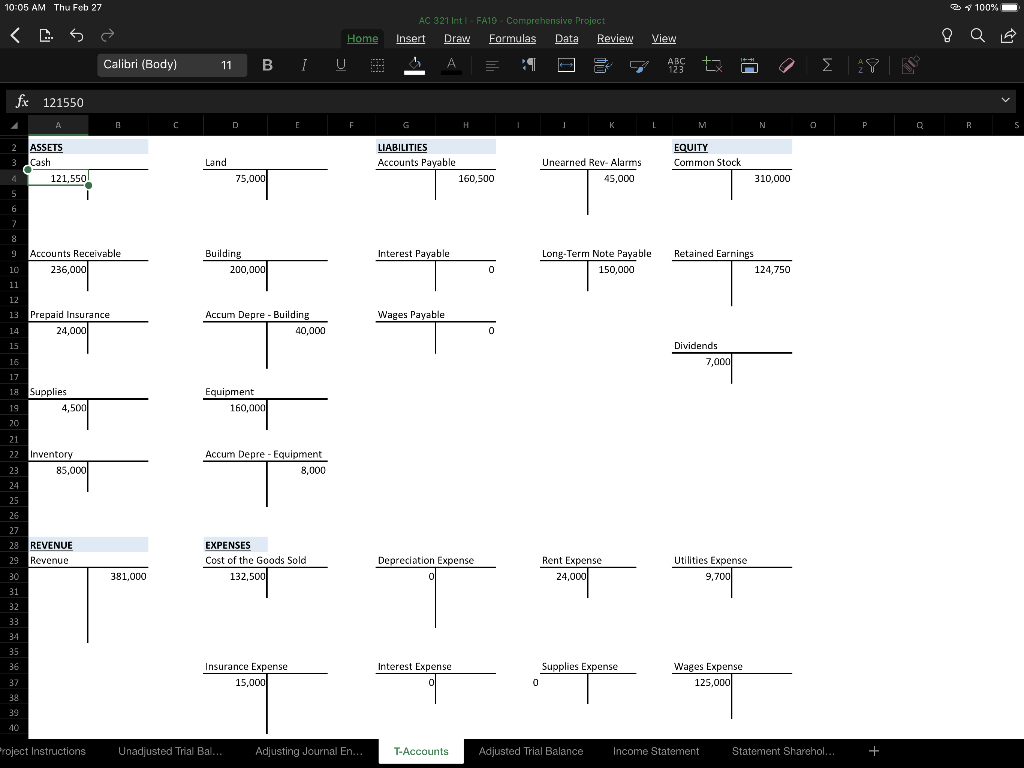
Task: Select all cells via corner triangle
Action: [14, 125]
